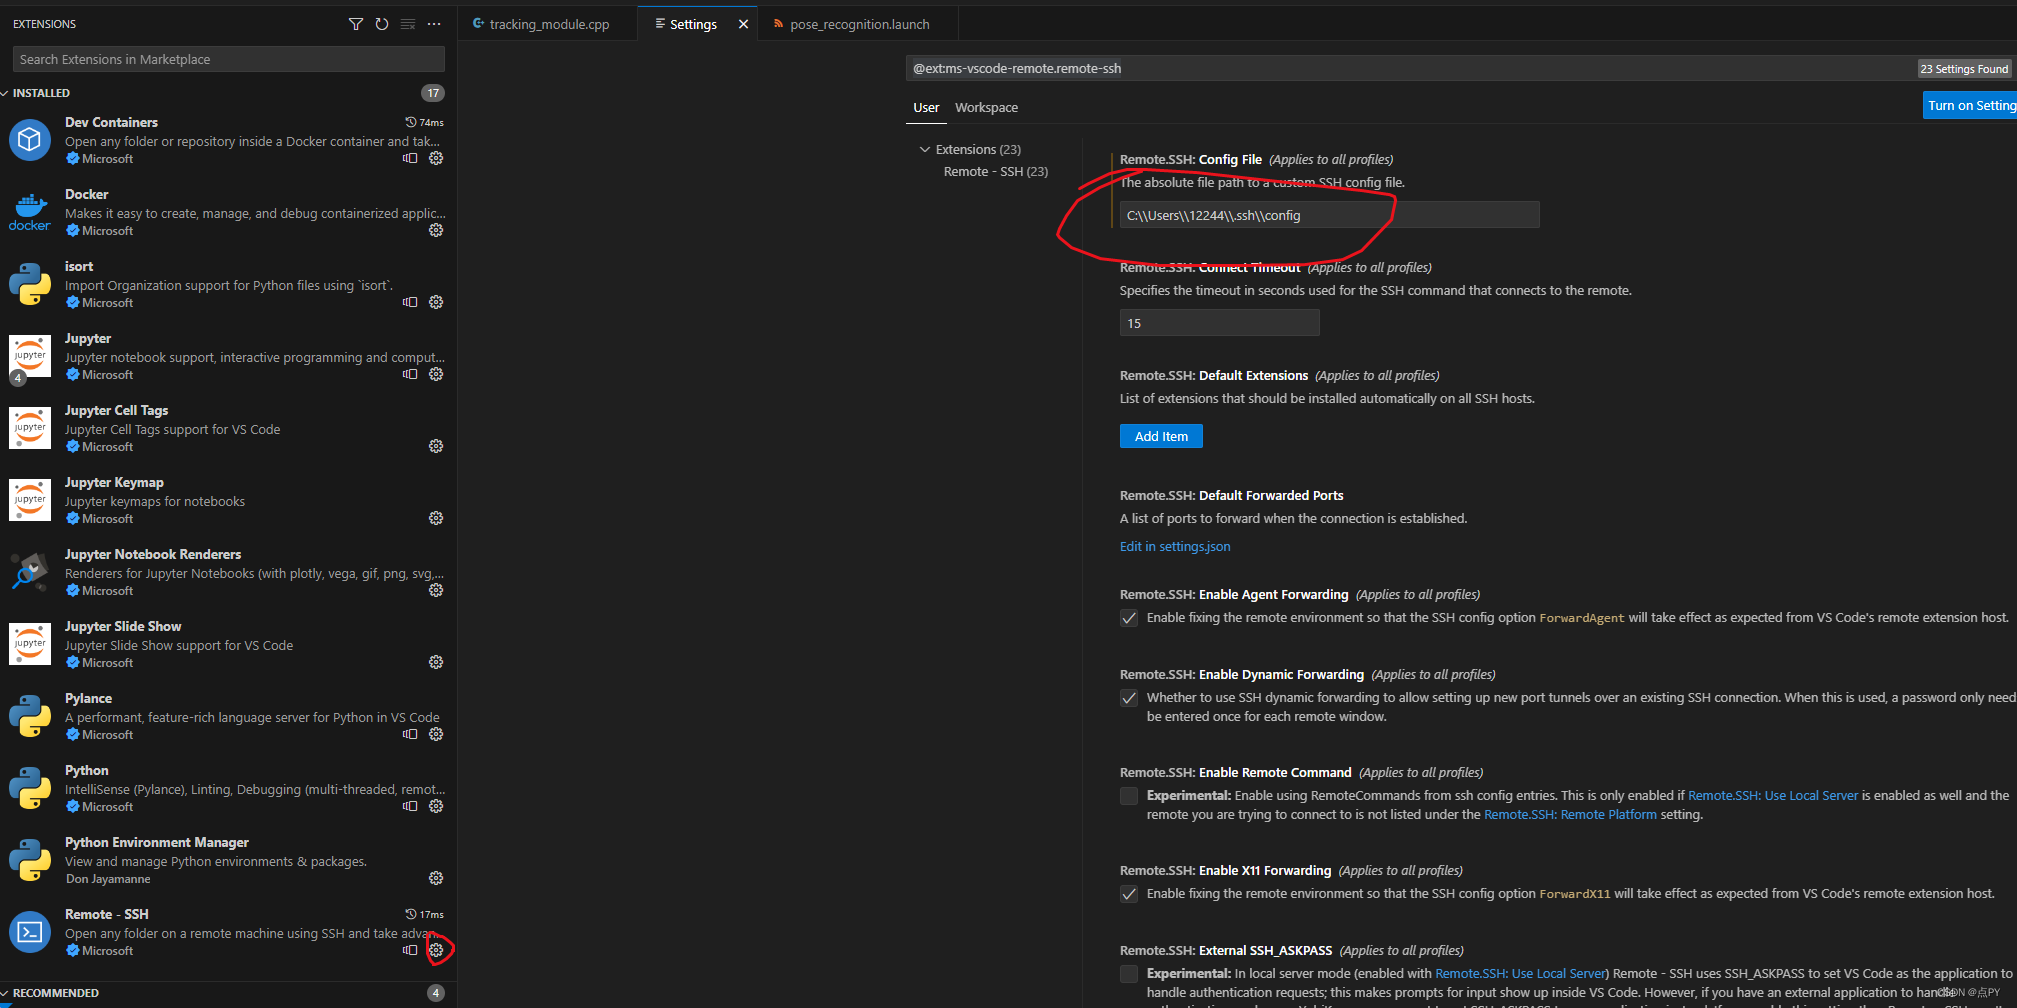Click the Remote - SSH terminal icon
Image resolution: width=2017 pixels, height=1008 pixels.
(x=30, y=932)
